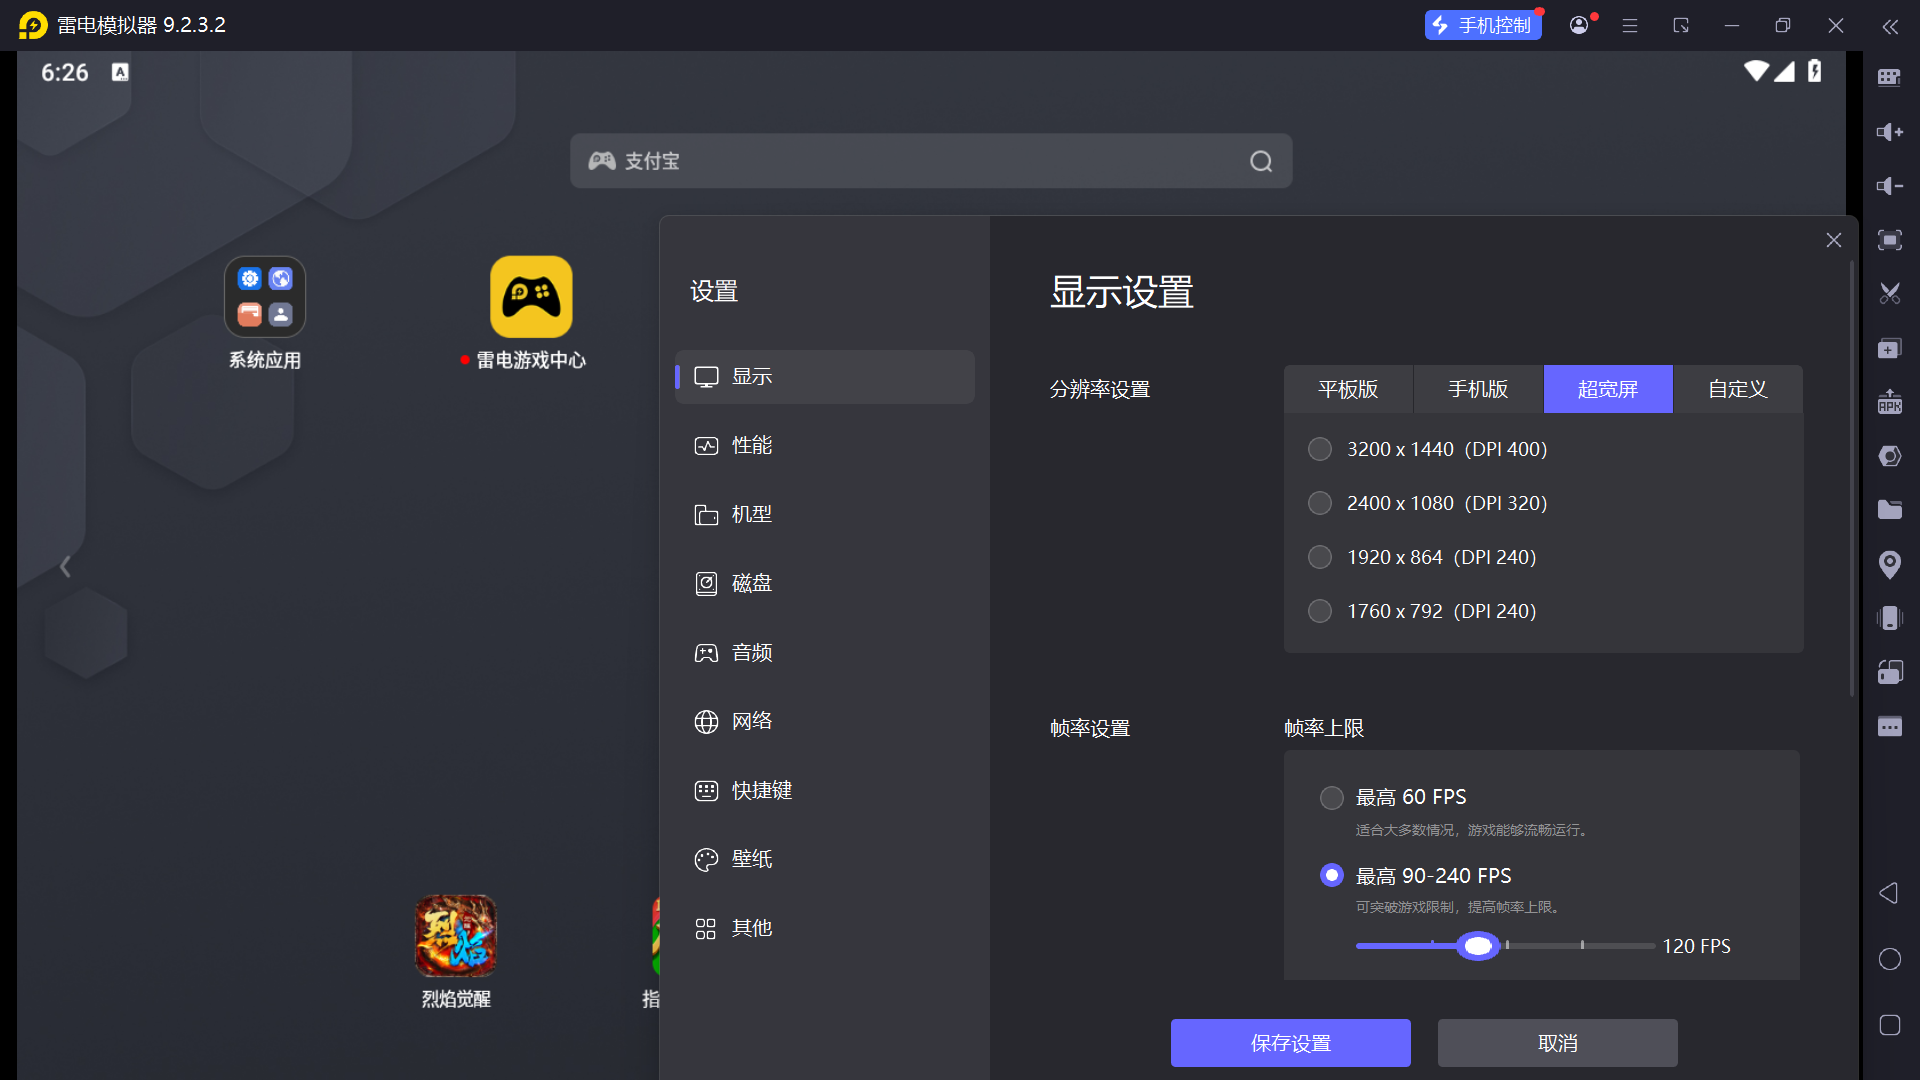Viewport: 1920px width, 1080px height.
Task: Switch to 平板版 resolution tab
Action: 1348,389
